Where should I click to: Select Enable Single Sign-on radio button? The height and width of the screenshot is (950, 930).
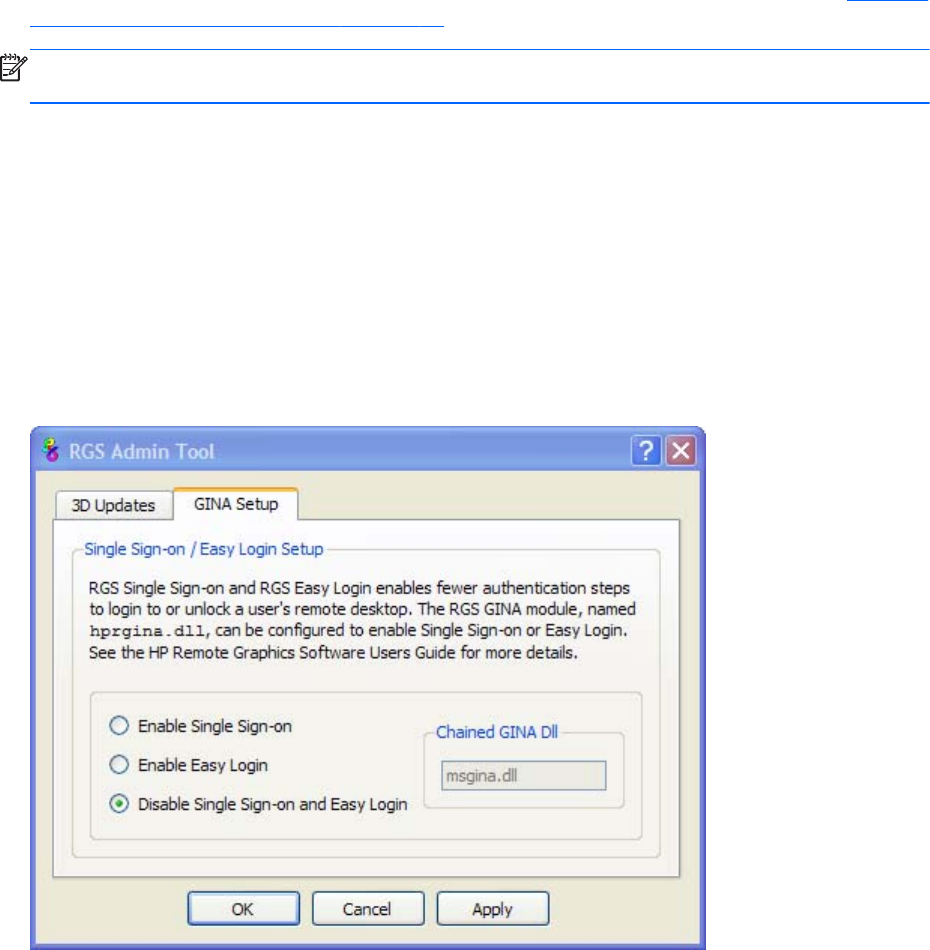coord(119,725)
